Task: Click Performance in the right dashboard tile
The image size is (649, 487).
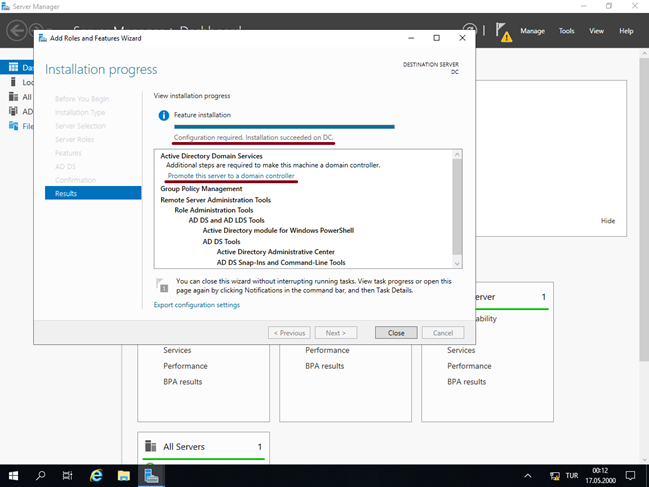Action: [x=469, y=366]
